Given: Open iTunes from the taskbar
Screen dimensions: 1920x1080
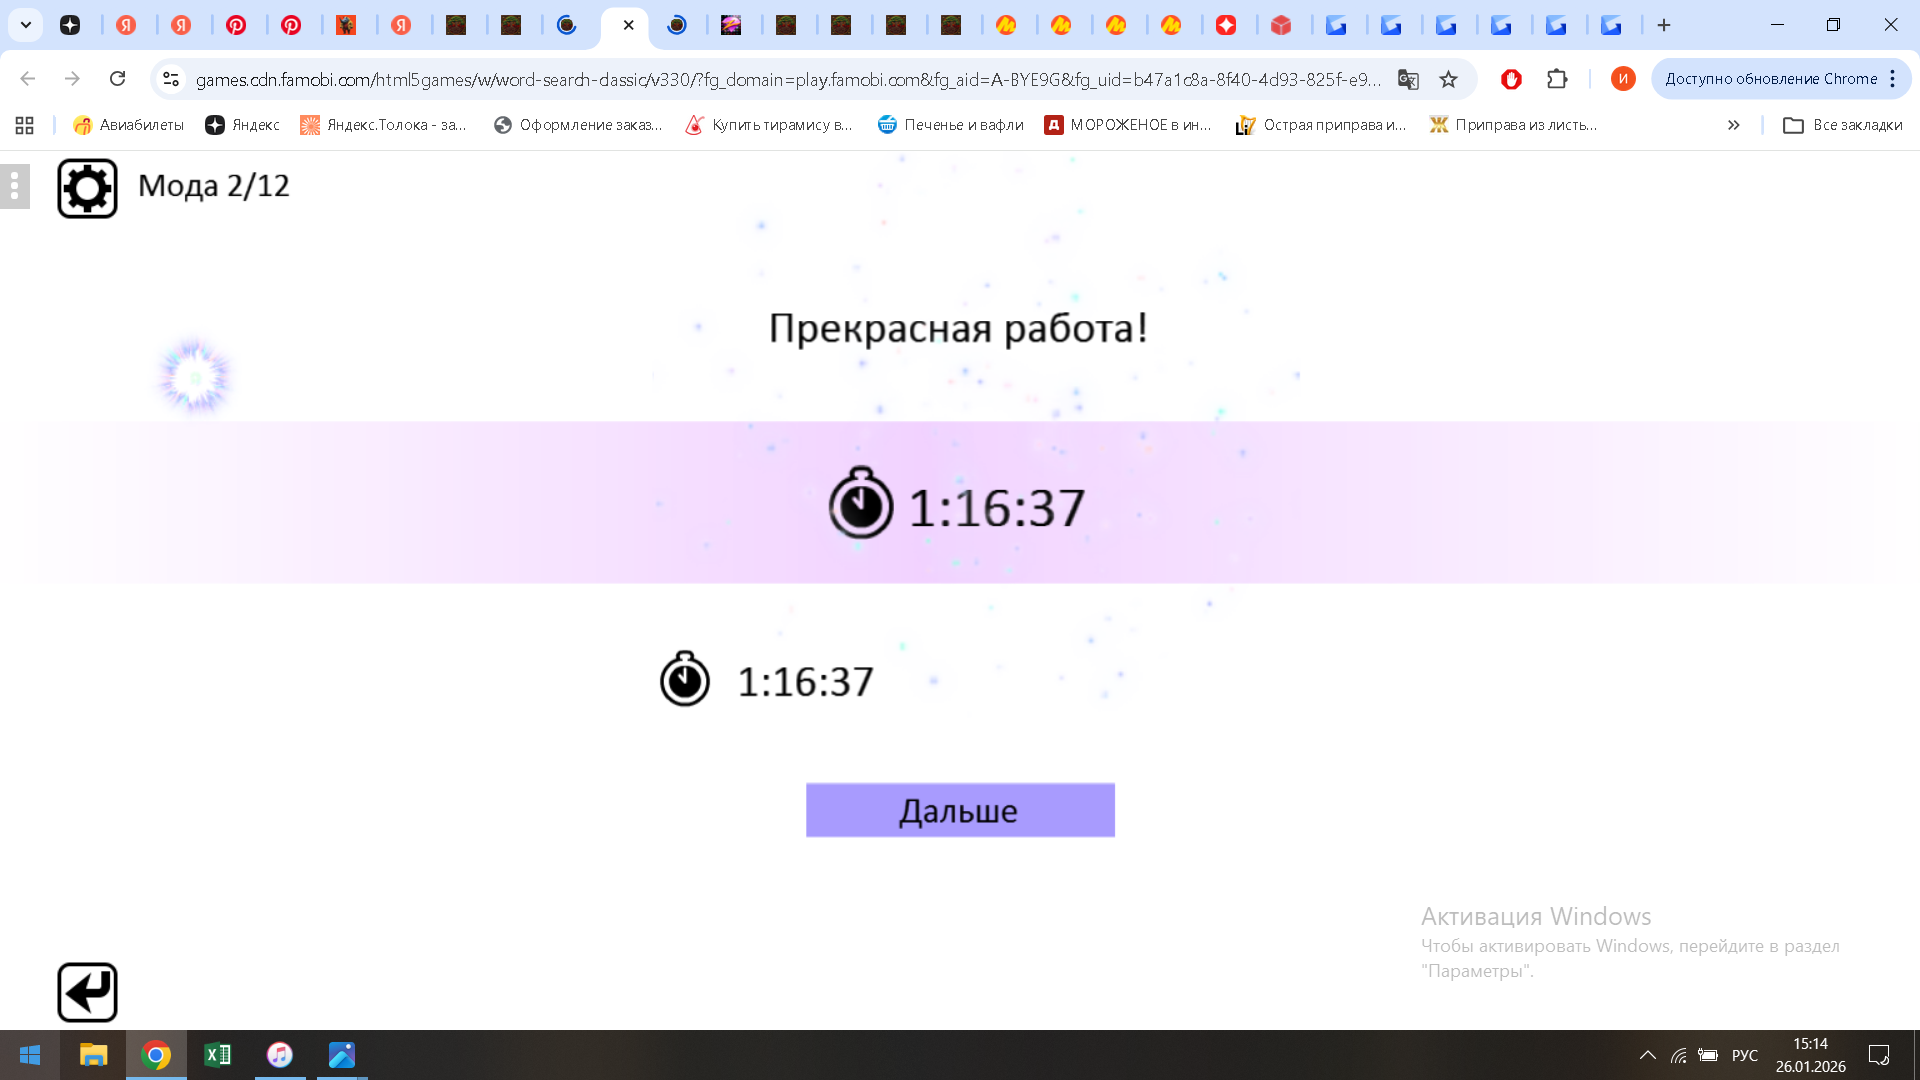Looking at the screenshot, I should click(x=279, y=1055).
